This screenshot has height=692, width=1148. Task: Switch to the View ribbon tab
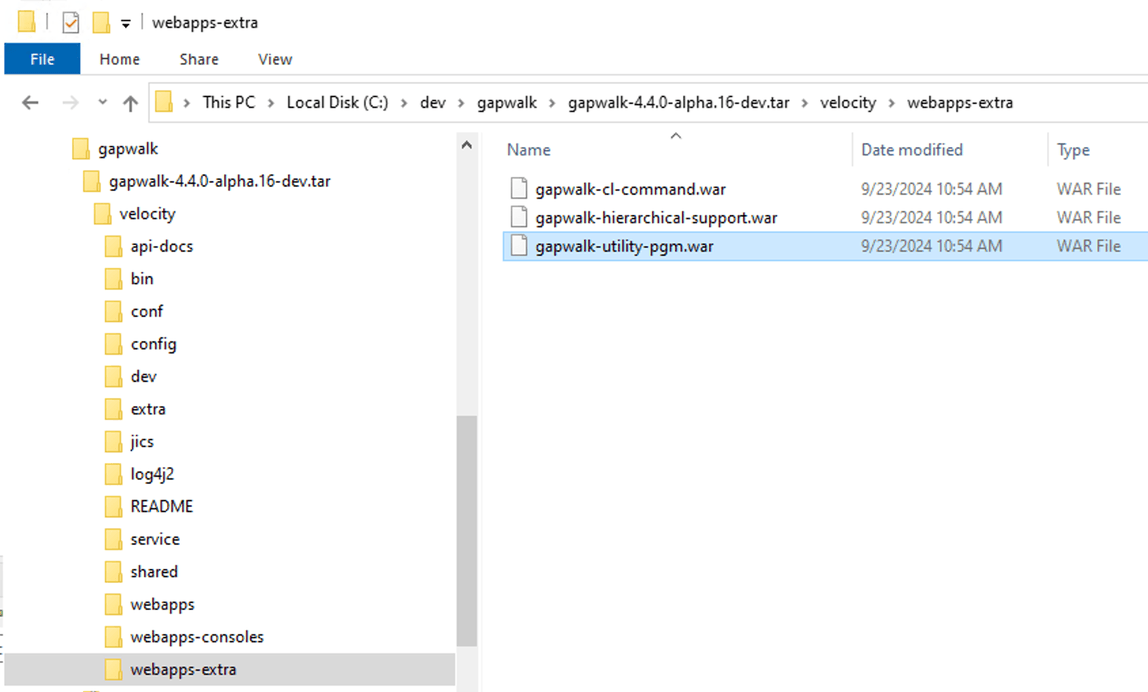click(x=274, y=59)
